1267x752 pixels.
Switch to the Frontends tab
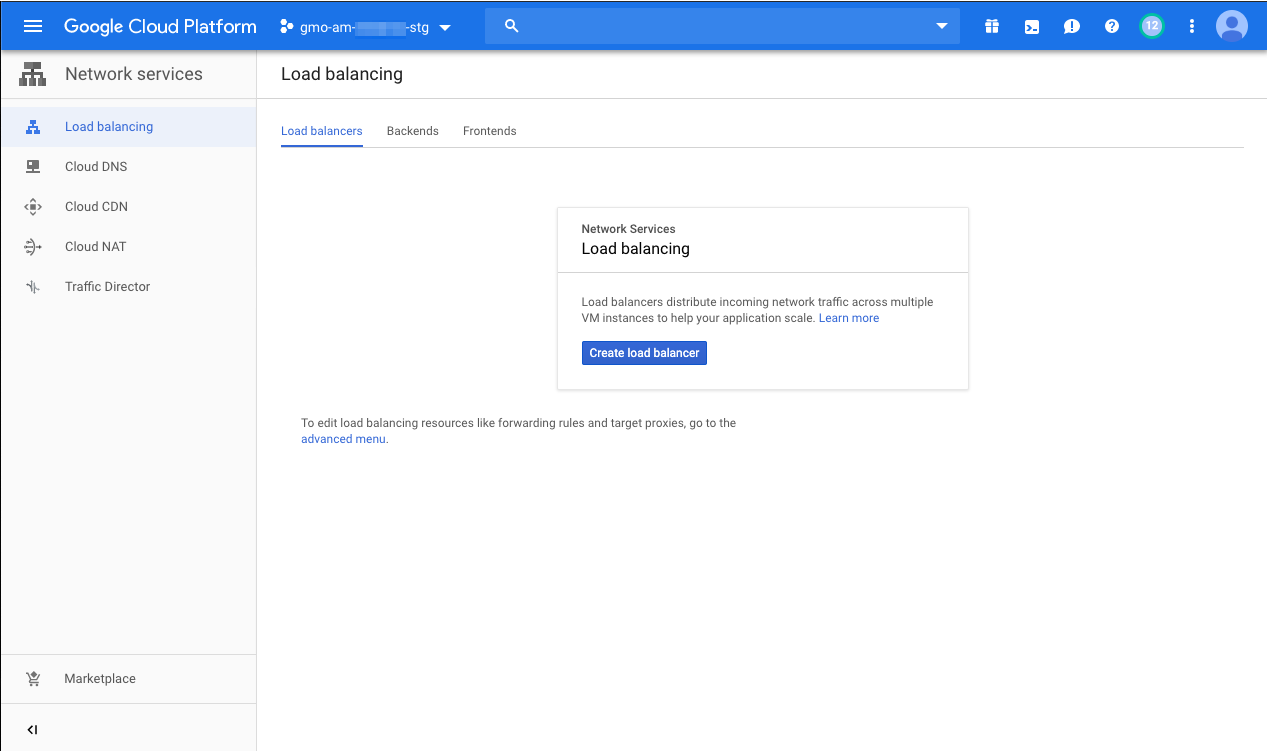(x=489, y=131)
